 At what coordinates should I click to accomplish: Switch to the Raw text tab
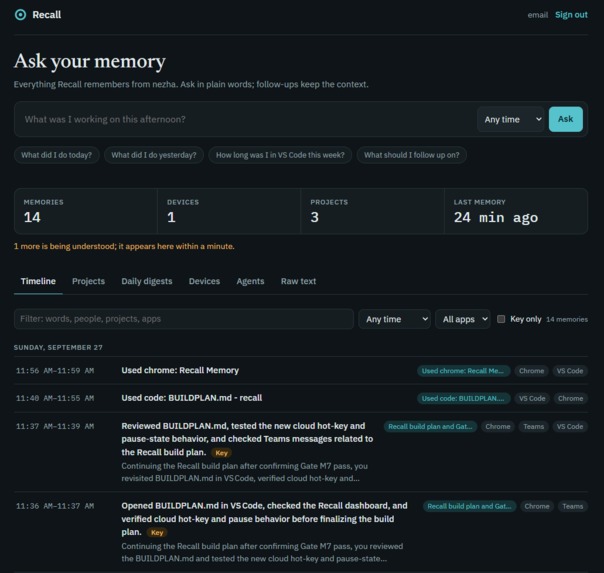(298, 281)
